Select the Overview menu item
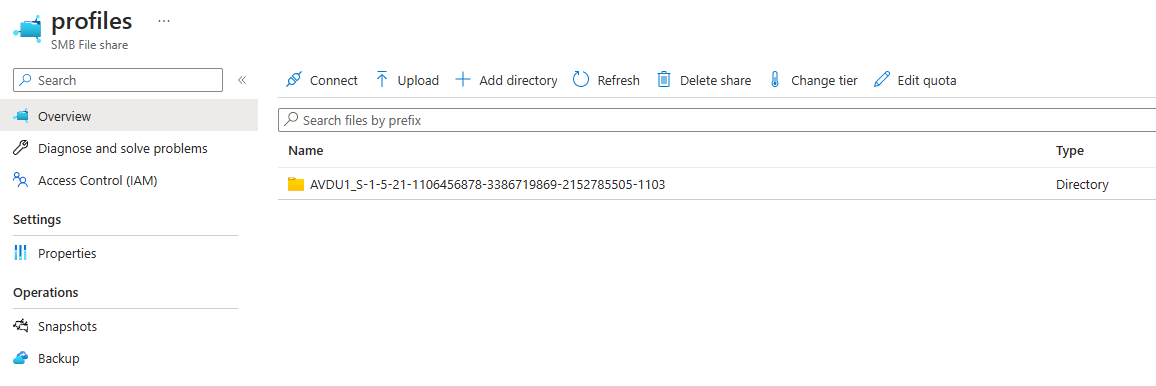 129,116
